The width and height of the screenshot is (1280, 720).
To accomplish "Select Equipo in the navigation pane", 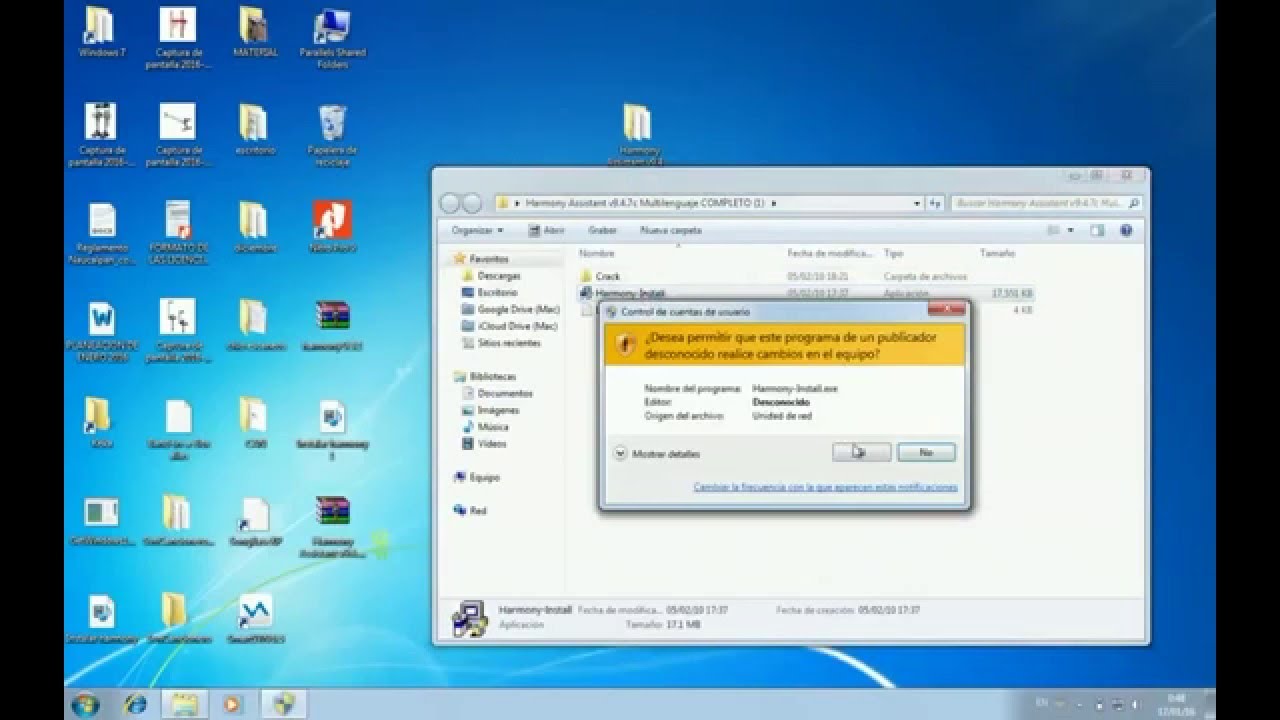I will (x=484, y=478).
